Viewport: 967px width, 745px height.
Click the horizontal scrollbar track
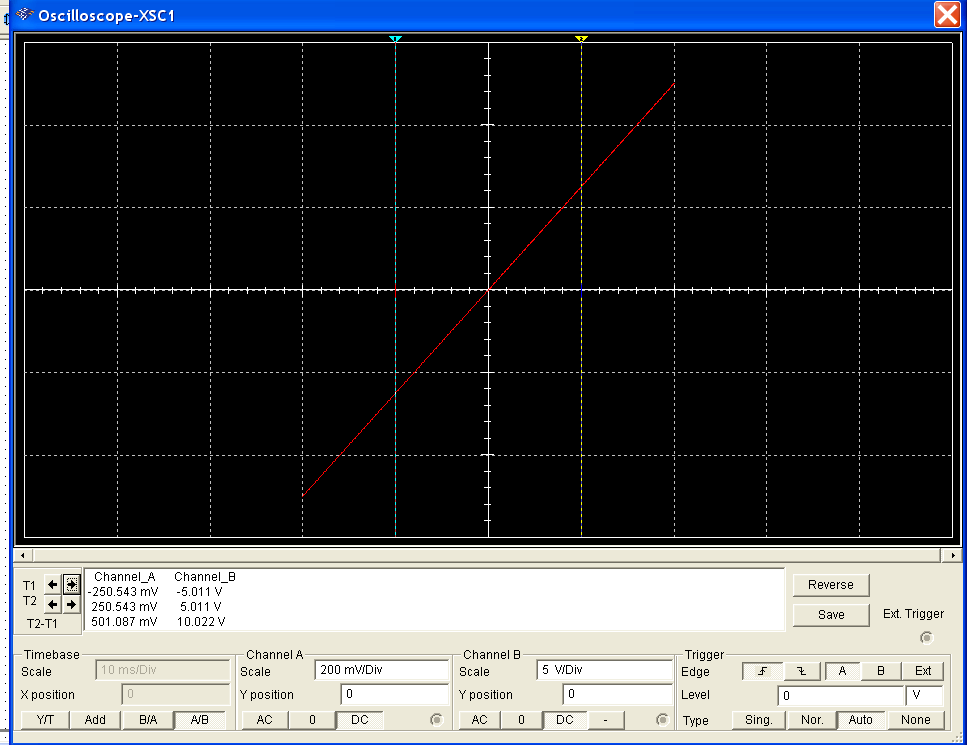[x=487, y=555]
